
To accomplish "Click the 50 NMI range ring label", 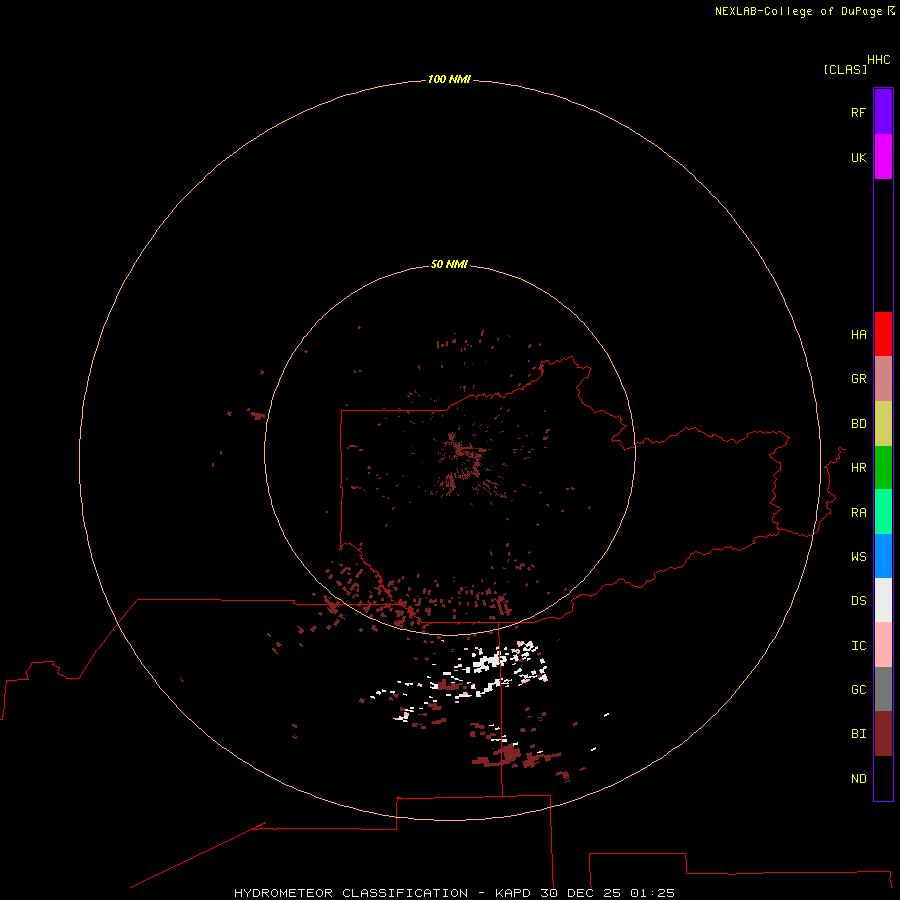I will pos(449,264).
